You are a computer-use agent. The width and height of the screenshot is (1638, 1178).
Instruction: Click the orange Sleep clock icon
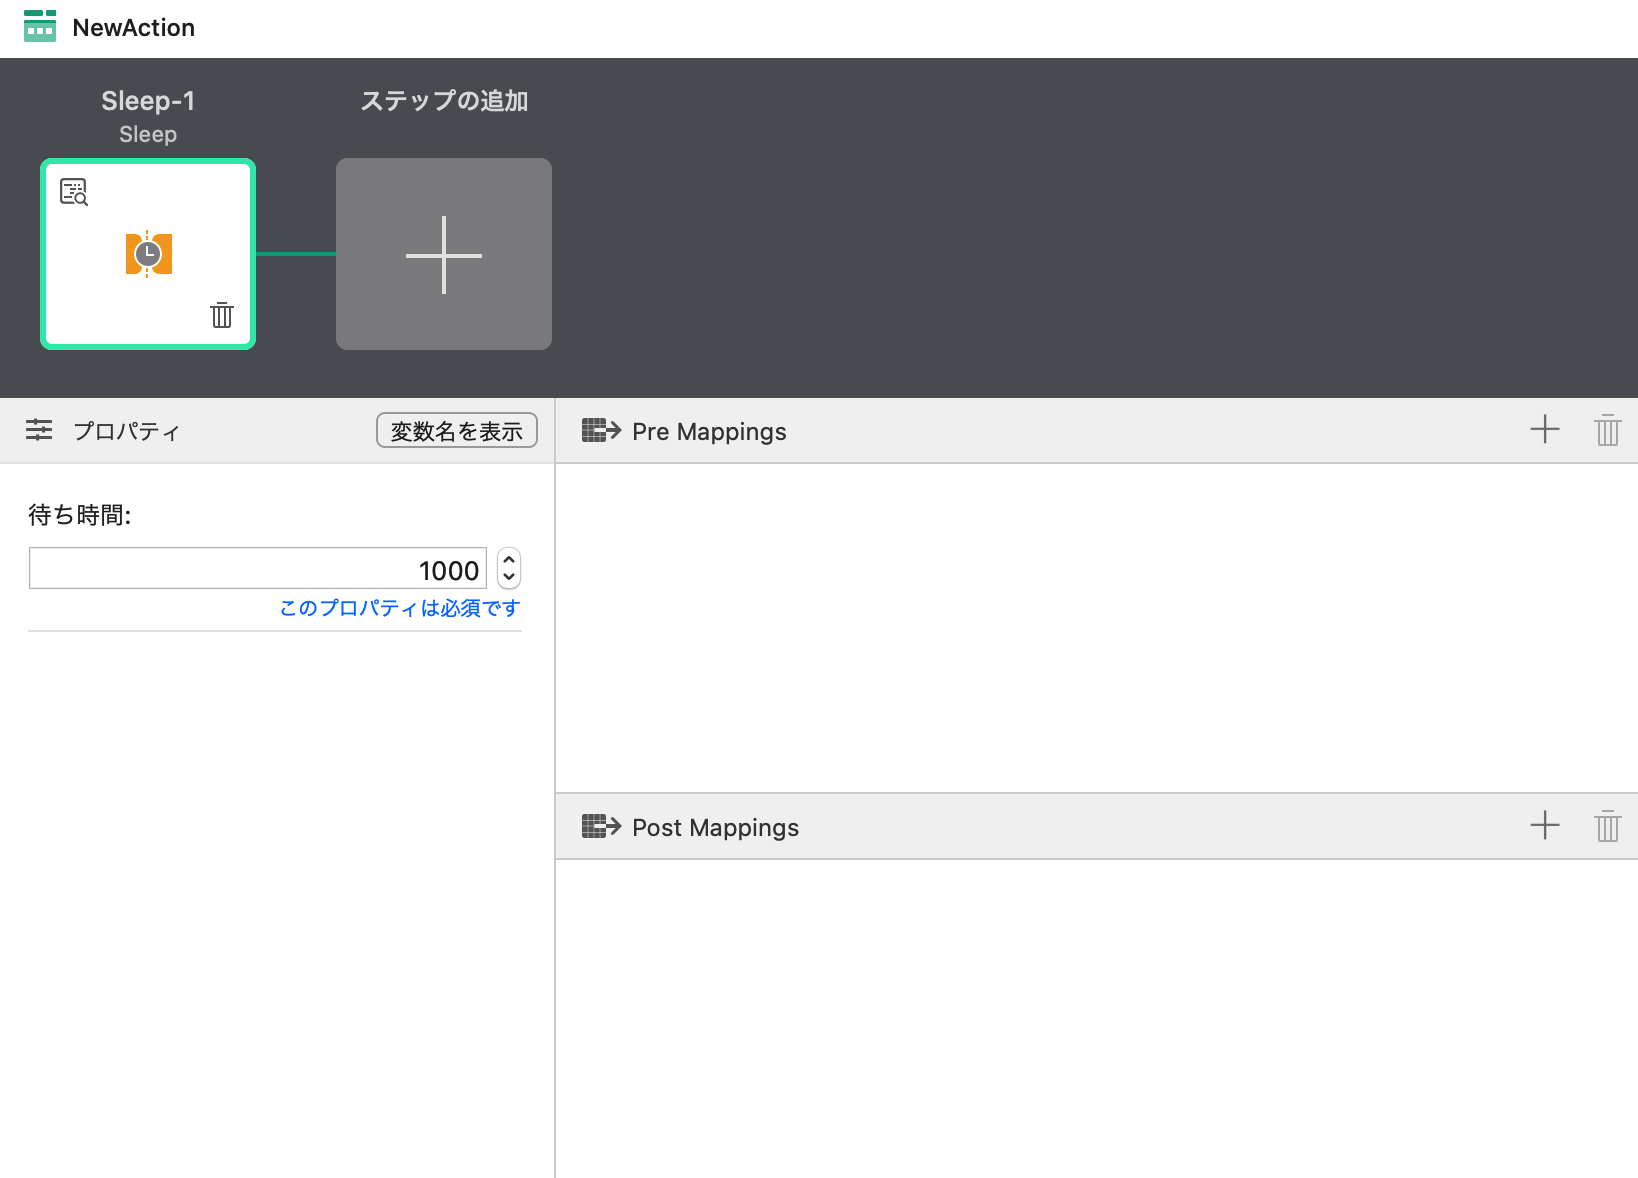[148, 254]
